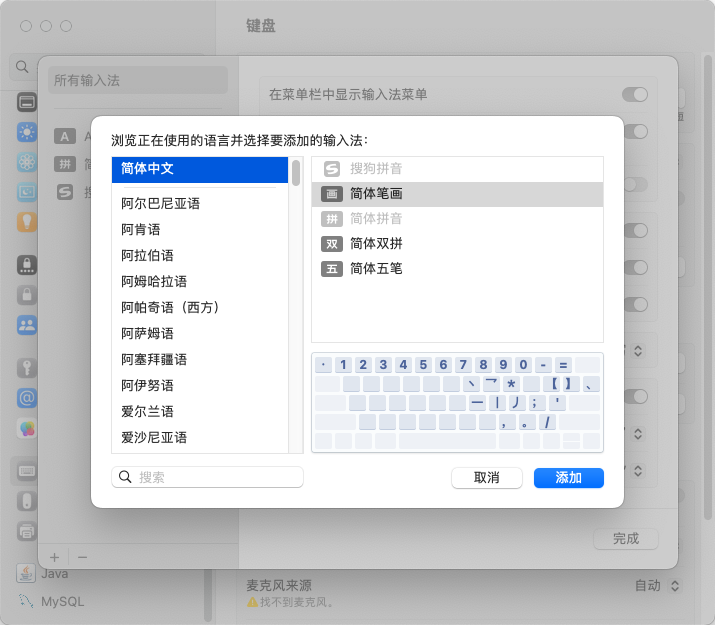Select 爱尔兰语 language

click(x=147, y=411)
